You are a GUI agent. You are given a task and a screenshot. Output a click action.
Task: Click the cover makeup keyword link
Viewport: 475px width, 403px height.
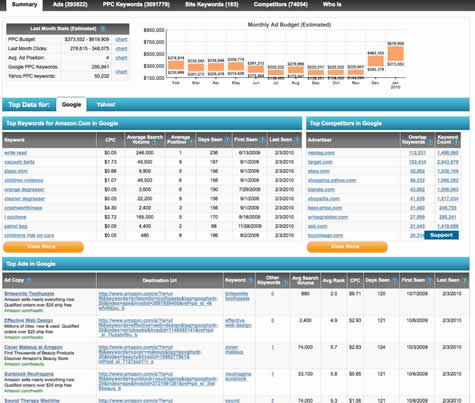tap(234, 349)
